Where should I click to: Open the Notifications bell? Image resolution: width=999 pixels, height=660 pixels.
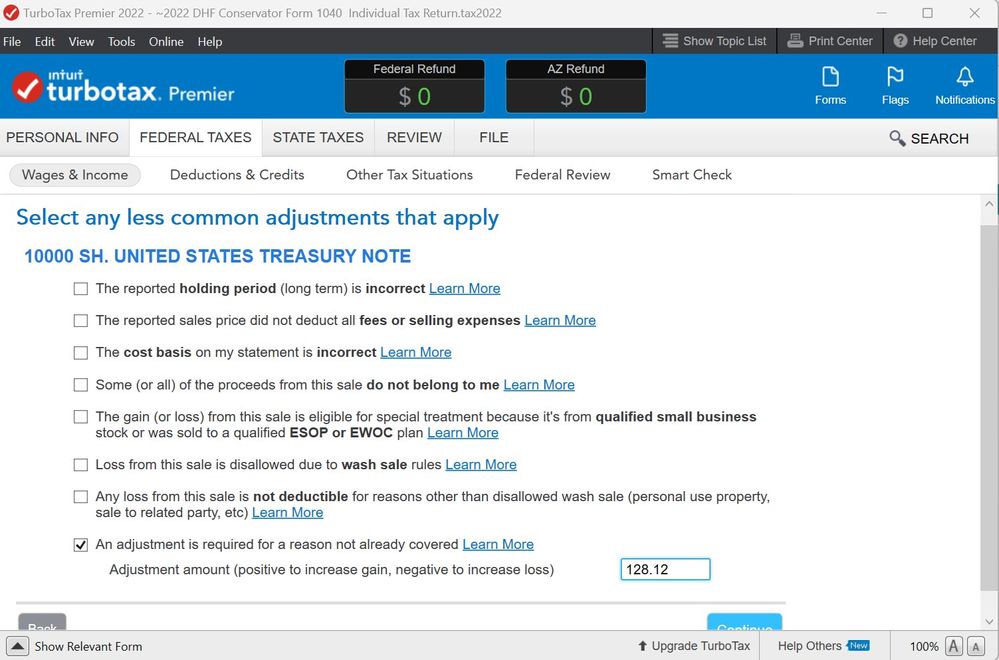965,77
